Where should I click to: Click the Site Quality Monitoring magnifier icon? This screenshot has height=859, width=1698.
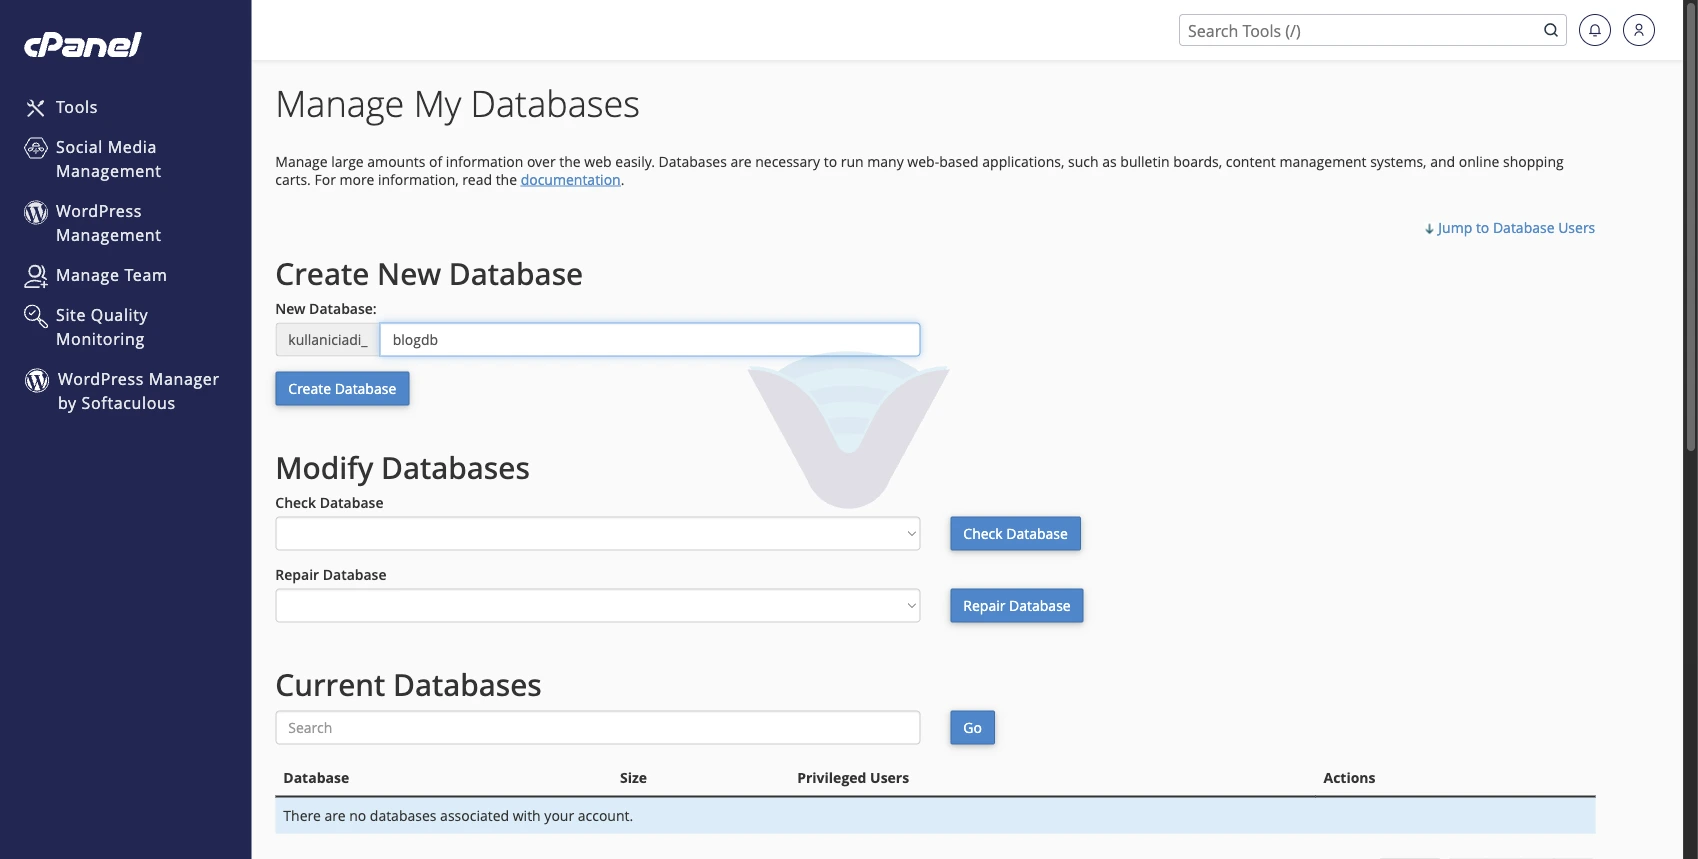(x=36, y=316)
